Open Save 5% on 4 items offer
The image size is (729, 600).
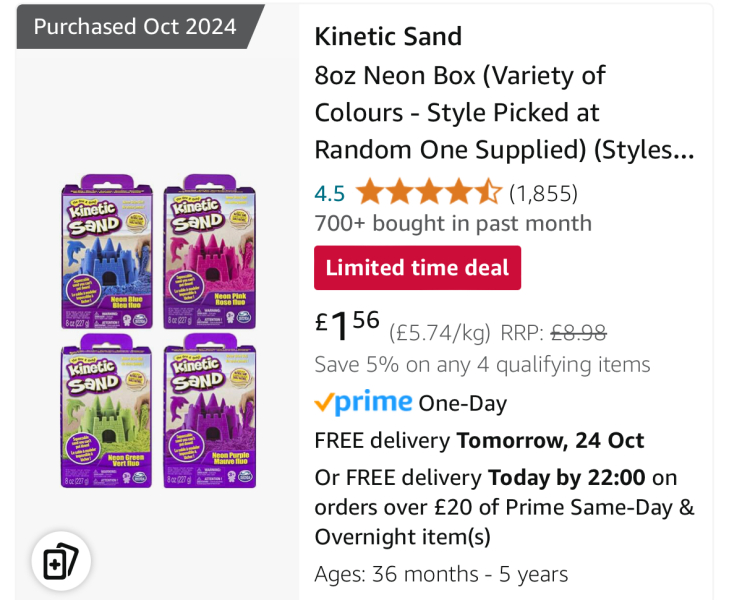[x=482, y=364]
